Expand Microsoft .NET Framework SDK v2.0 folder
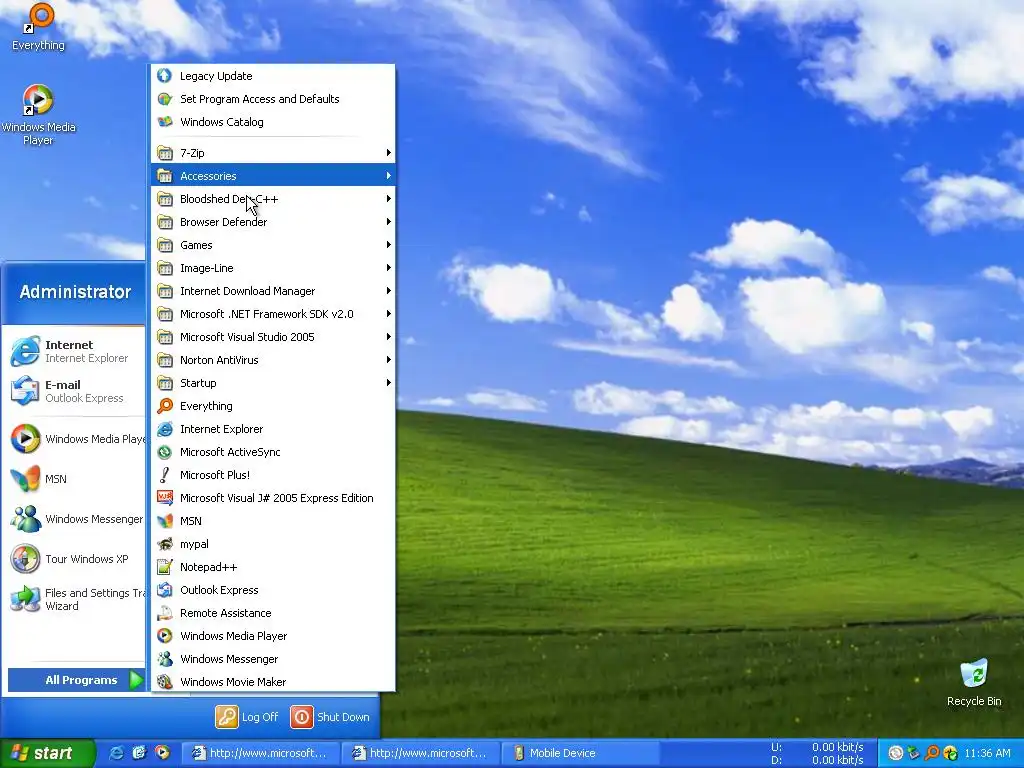This screenshot has width=1024, height=768. (x=273, y=314)
